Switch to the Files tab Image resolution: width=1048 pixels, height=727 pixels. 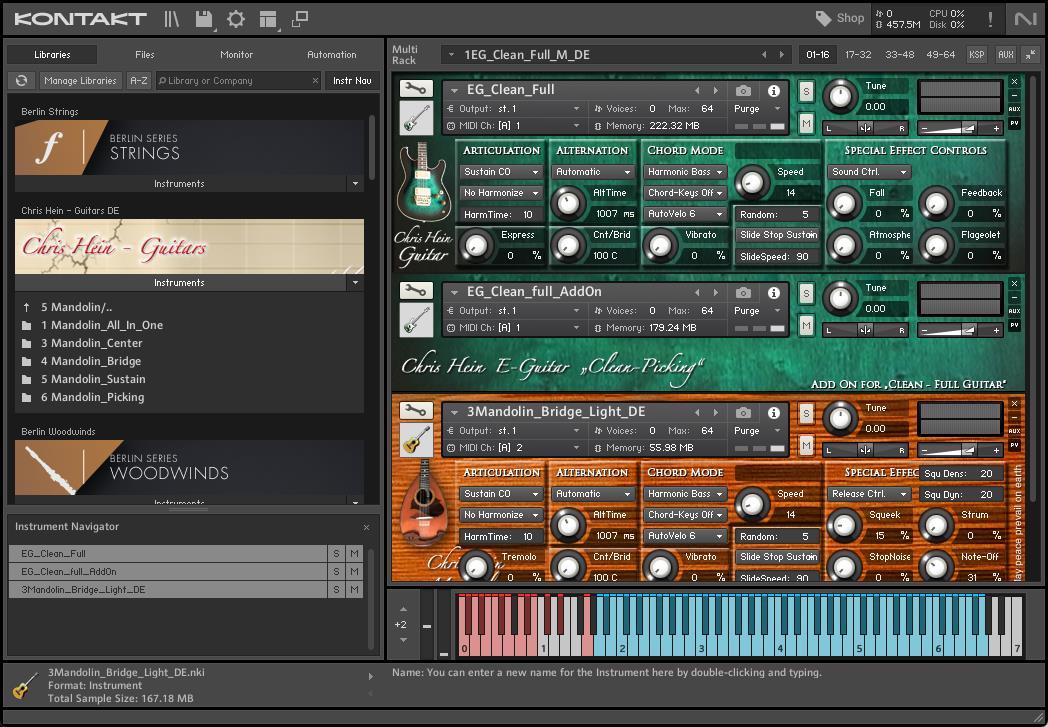(x=144, y=55)
